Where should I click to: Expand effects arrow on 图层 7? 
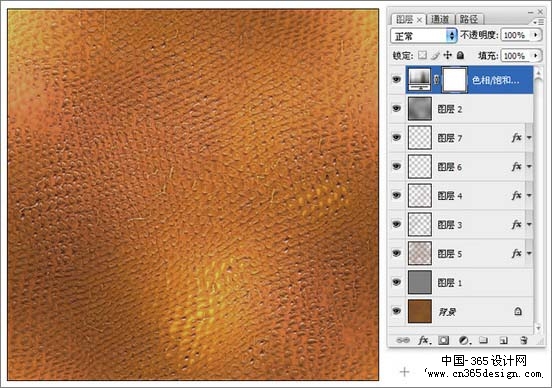[x=529, y=138]
